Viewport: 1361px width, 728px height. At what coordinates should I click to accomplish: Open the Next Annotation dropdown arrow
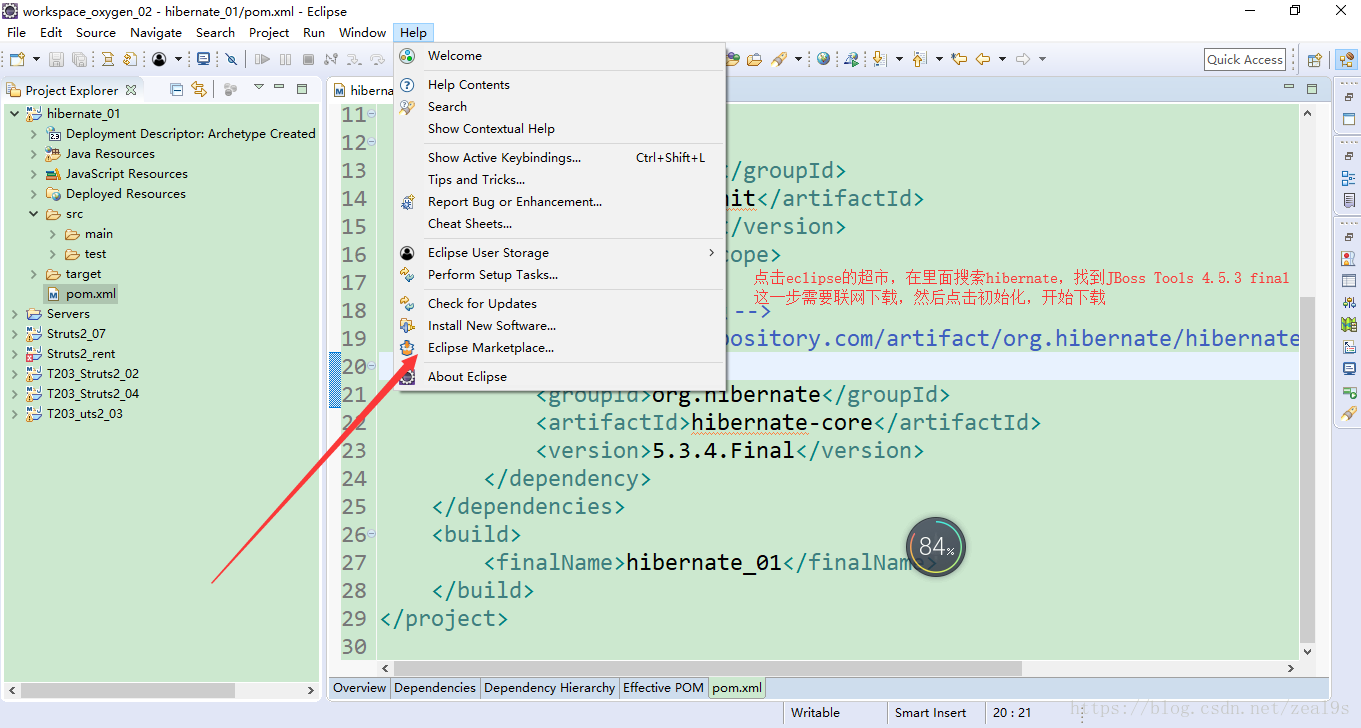[x=899, y=59]
